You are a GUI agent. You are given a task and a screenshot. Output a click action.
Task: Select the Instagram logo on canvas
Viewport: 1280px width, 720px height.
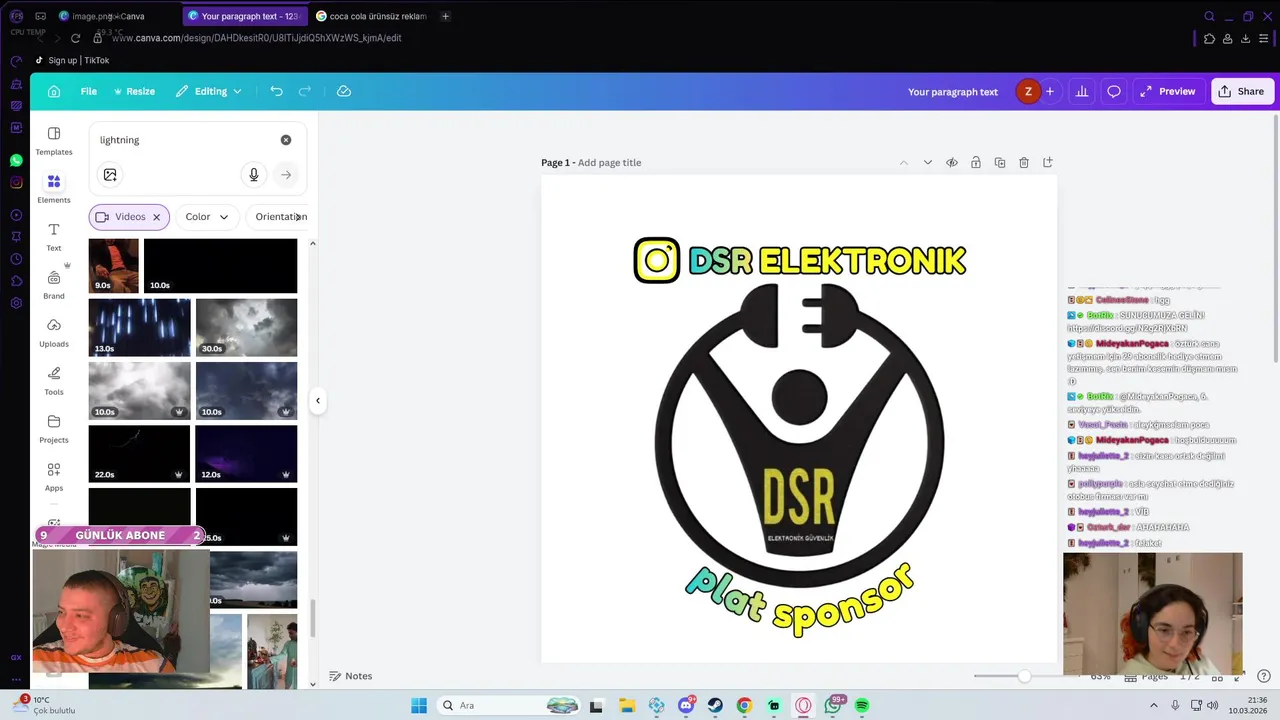[x=657, y=260]
